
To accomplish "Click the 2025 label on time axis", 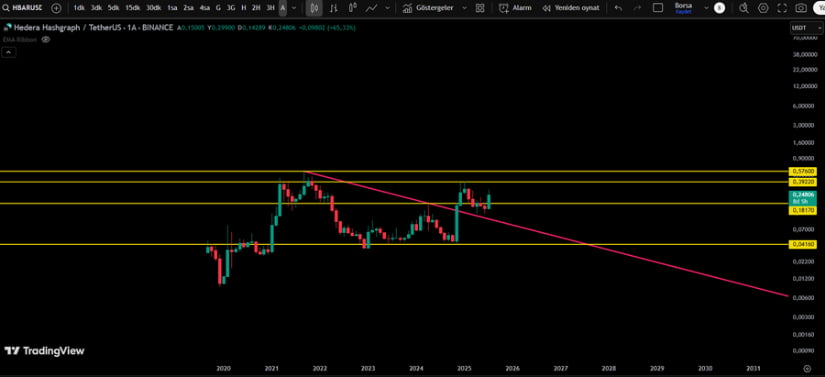I will [x=464, y=369].
